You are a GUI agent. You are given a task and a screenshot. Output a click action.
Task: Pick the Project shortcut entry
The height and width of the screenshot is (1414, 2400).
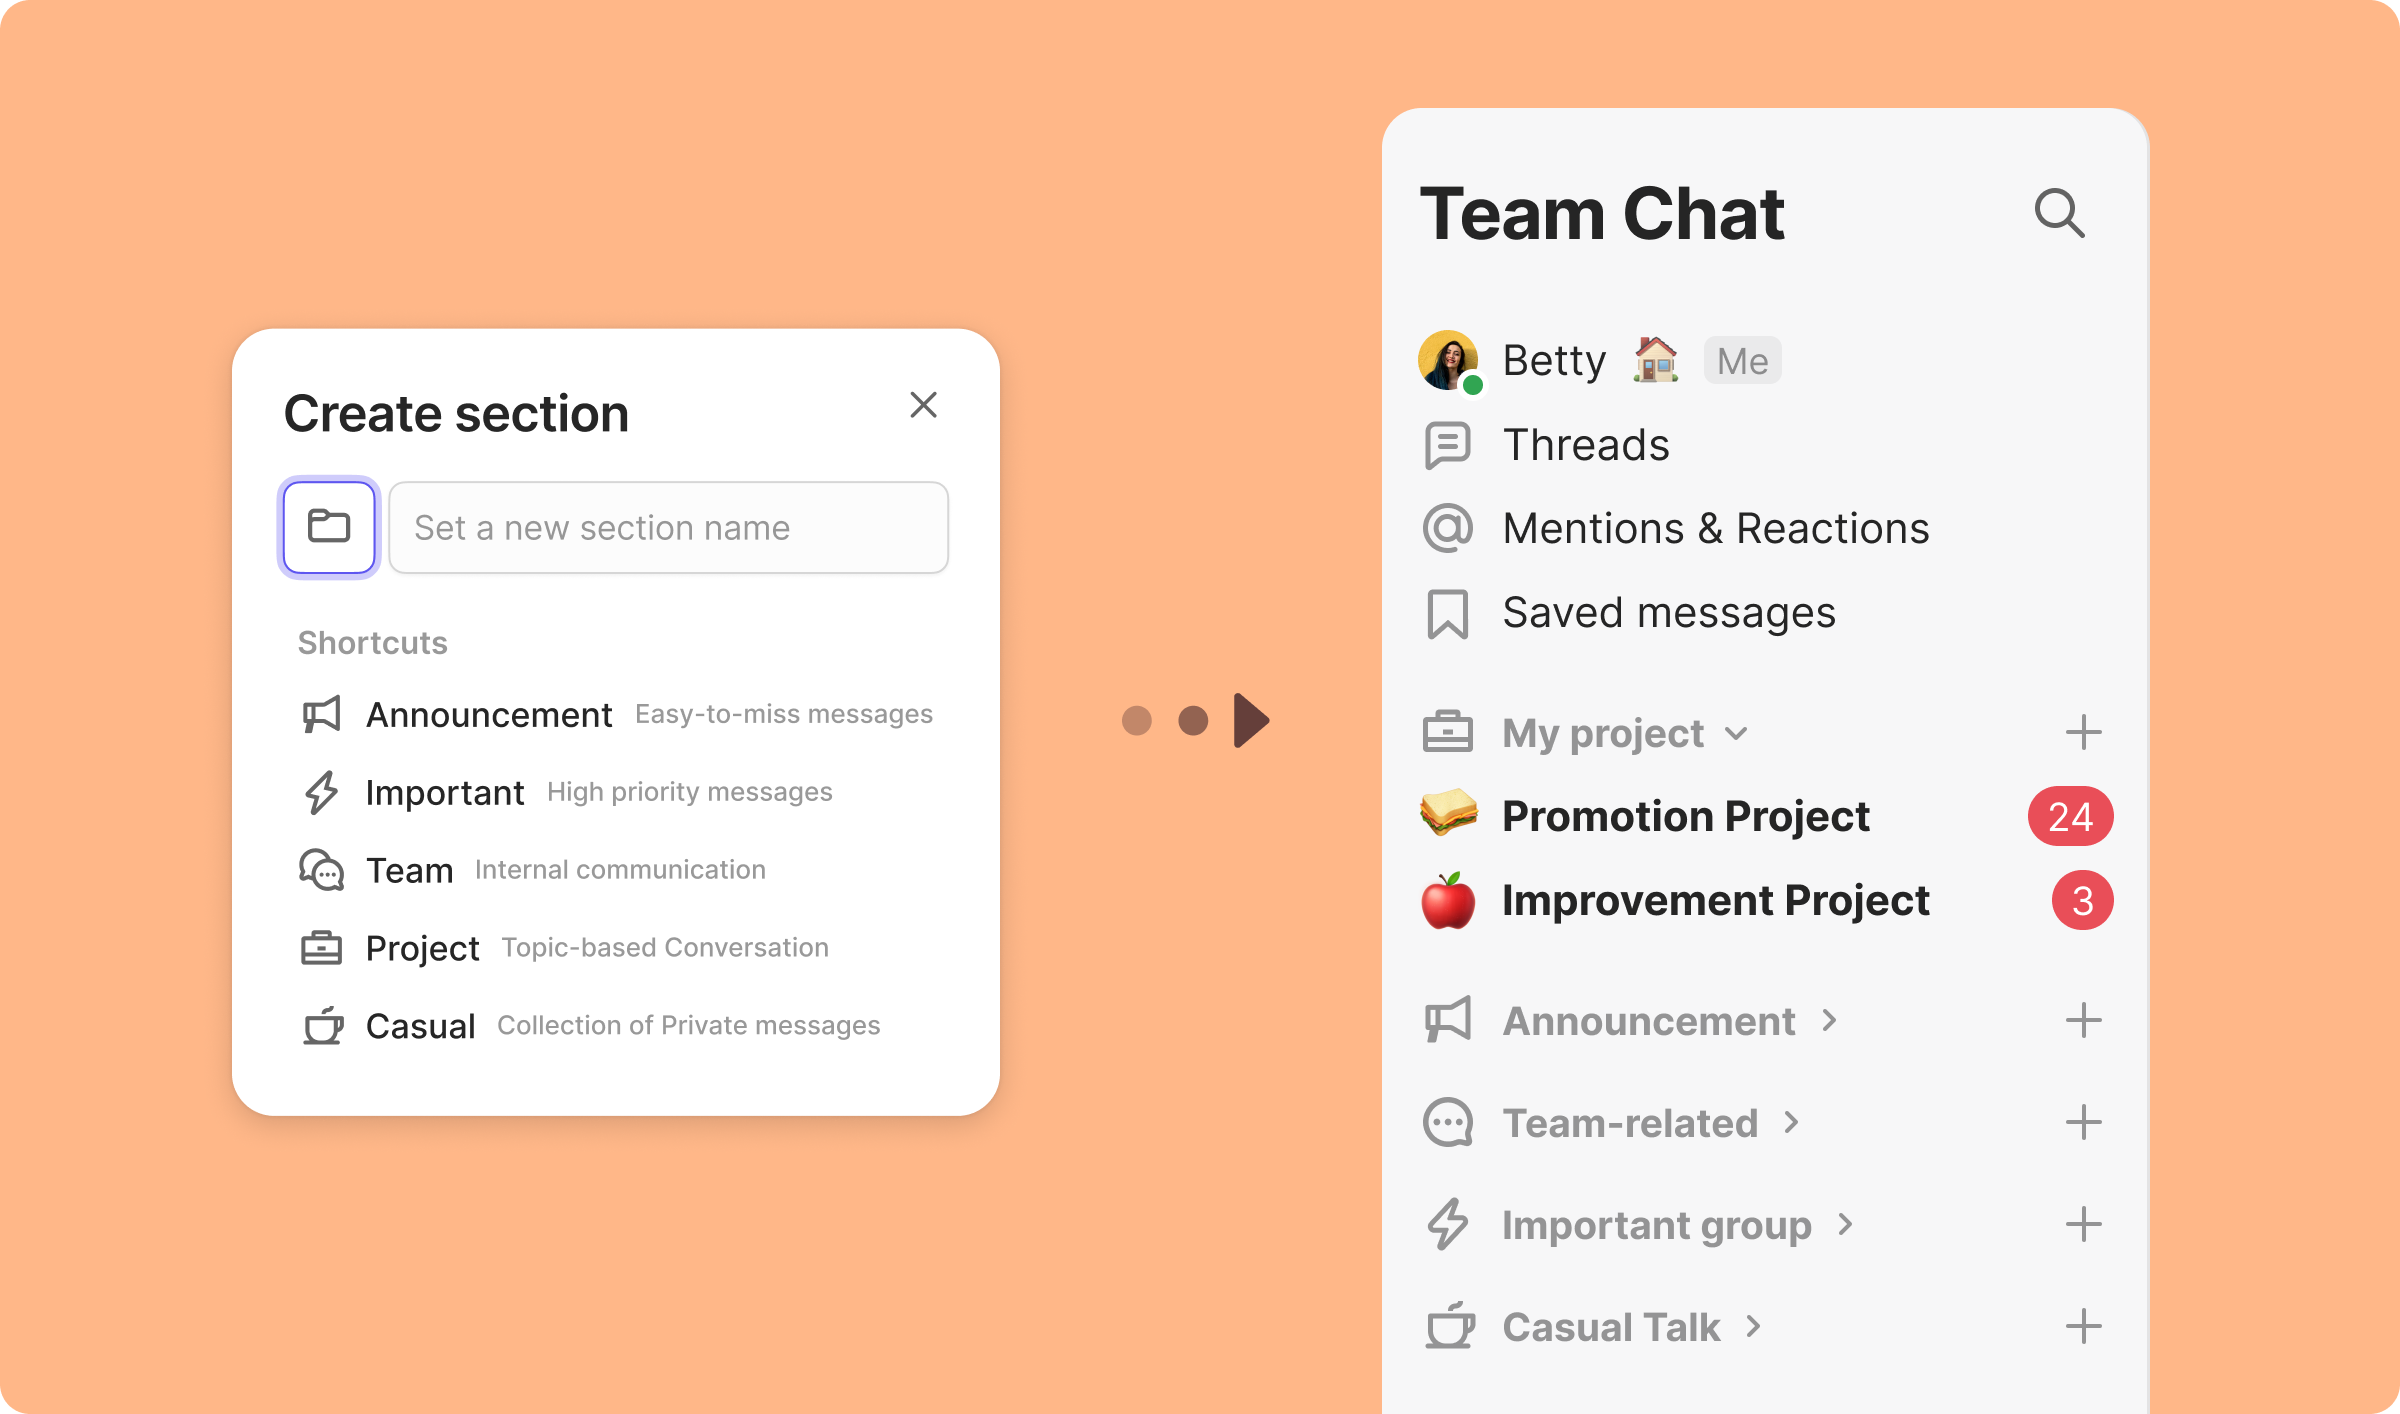tap(422, 948)
